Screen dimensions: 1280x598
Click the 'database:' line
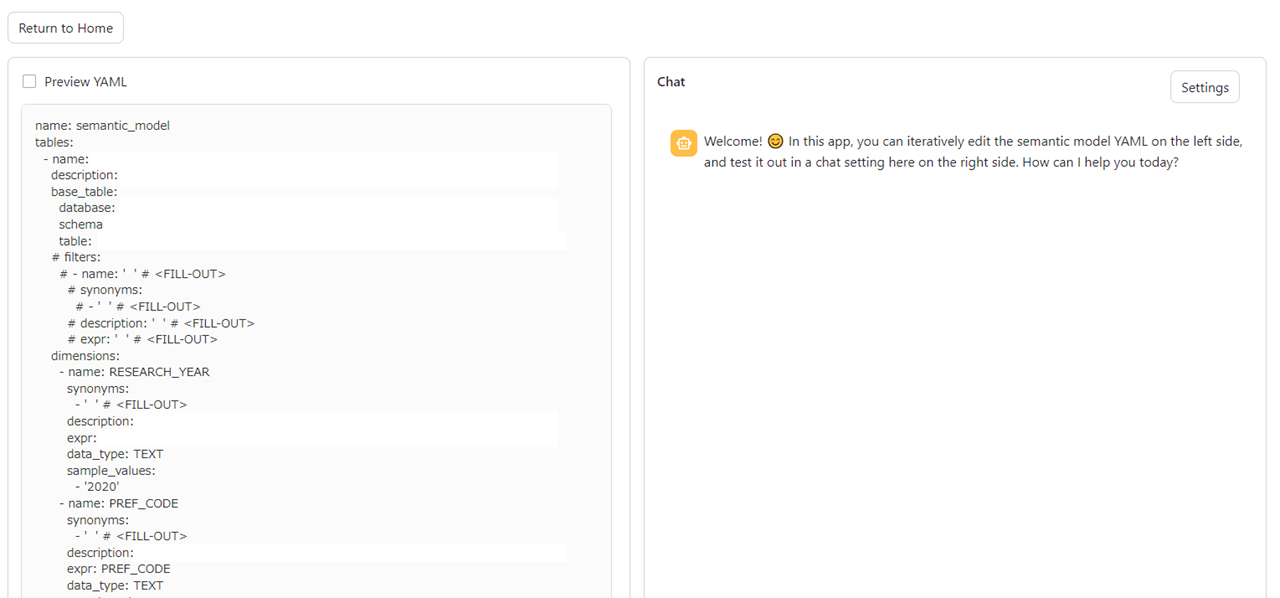pyautogui.click(x=87, y=208)
